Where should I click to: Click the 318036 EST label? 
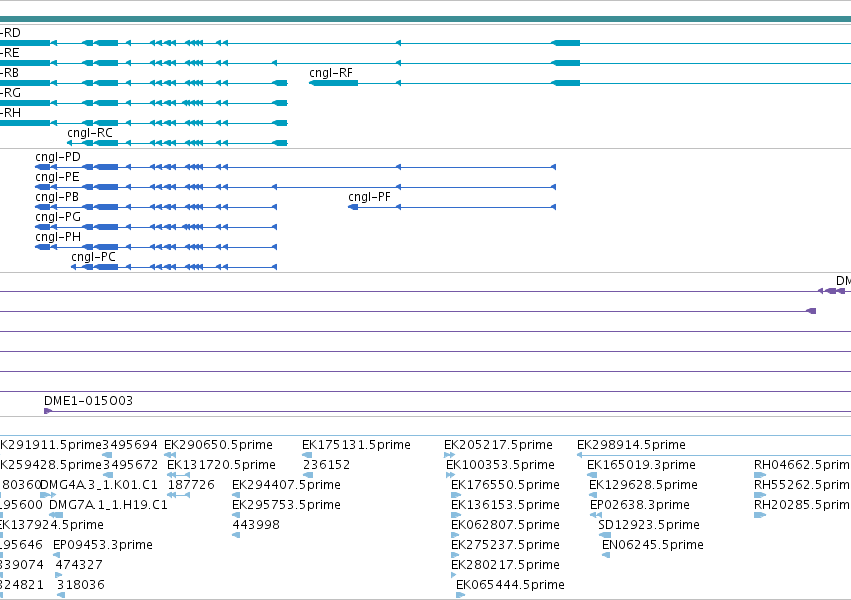[81, 585]
